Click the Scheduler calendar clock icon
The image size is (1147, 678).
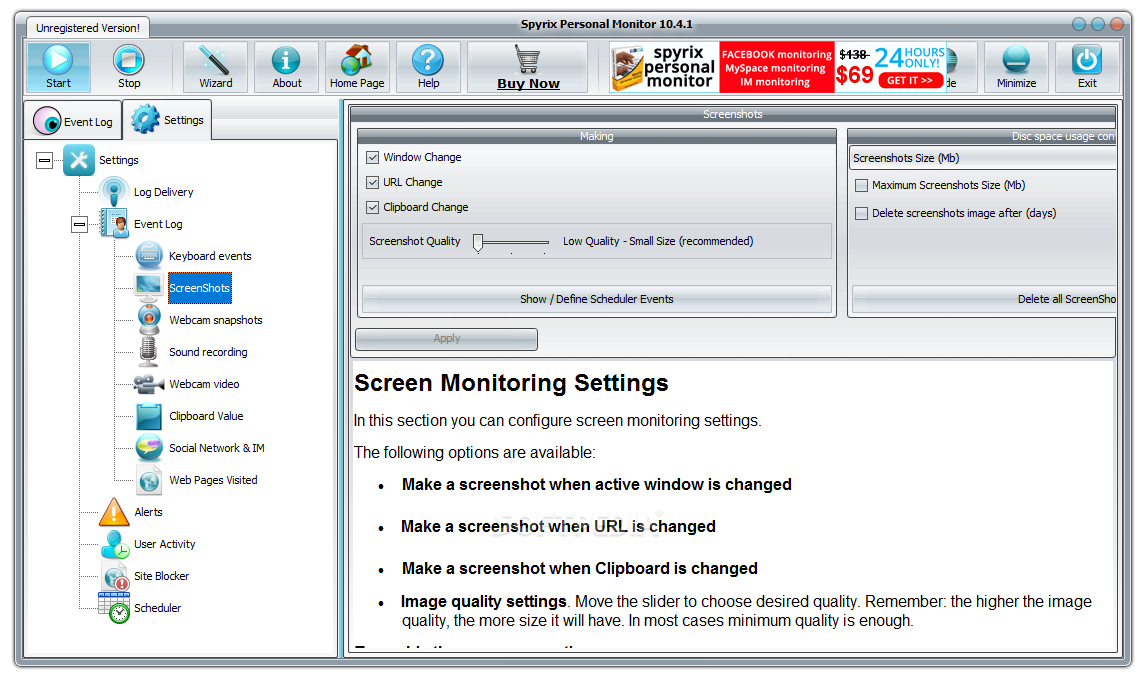[x=114, y=608]
